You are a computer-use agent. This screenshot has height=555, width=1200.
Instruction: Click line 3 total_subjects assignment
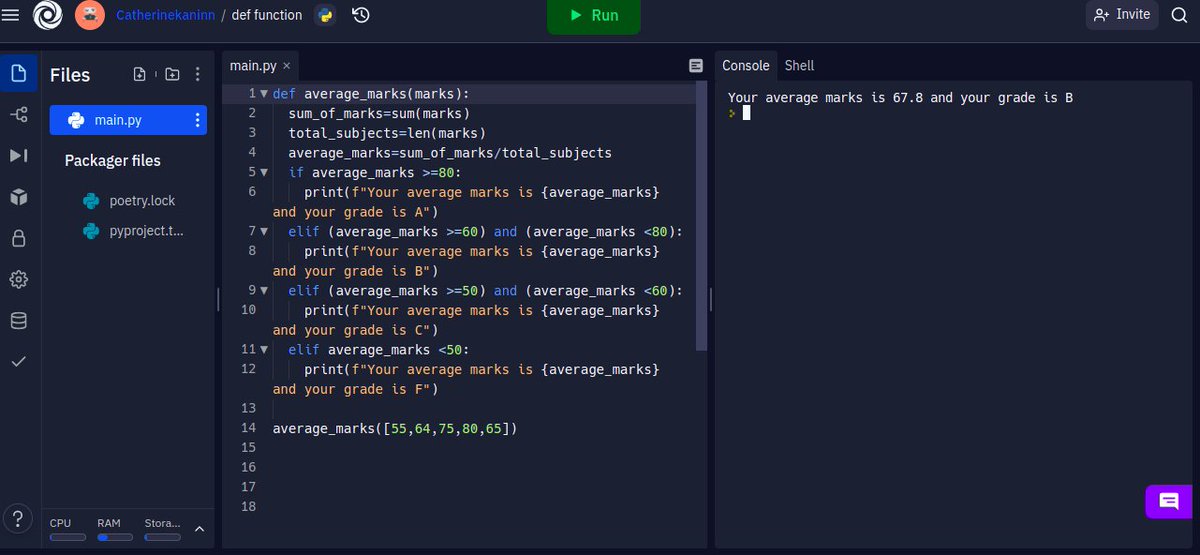(x=387, y=133)
